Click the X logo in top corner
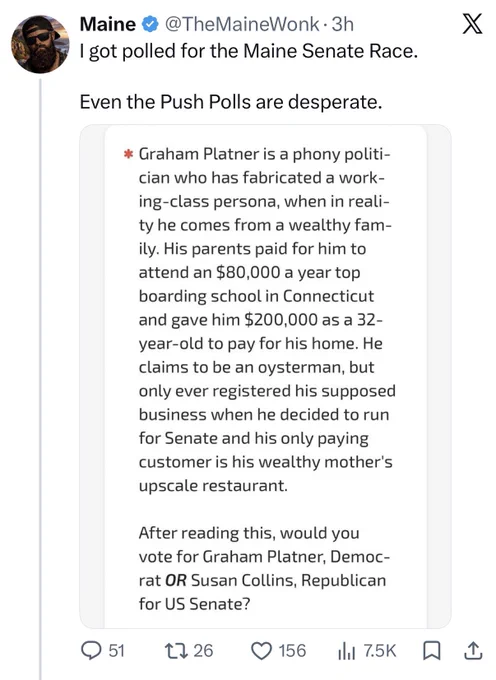This screenshot has height=680, width=496. click(472, 25)
